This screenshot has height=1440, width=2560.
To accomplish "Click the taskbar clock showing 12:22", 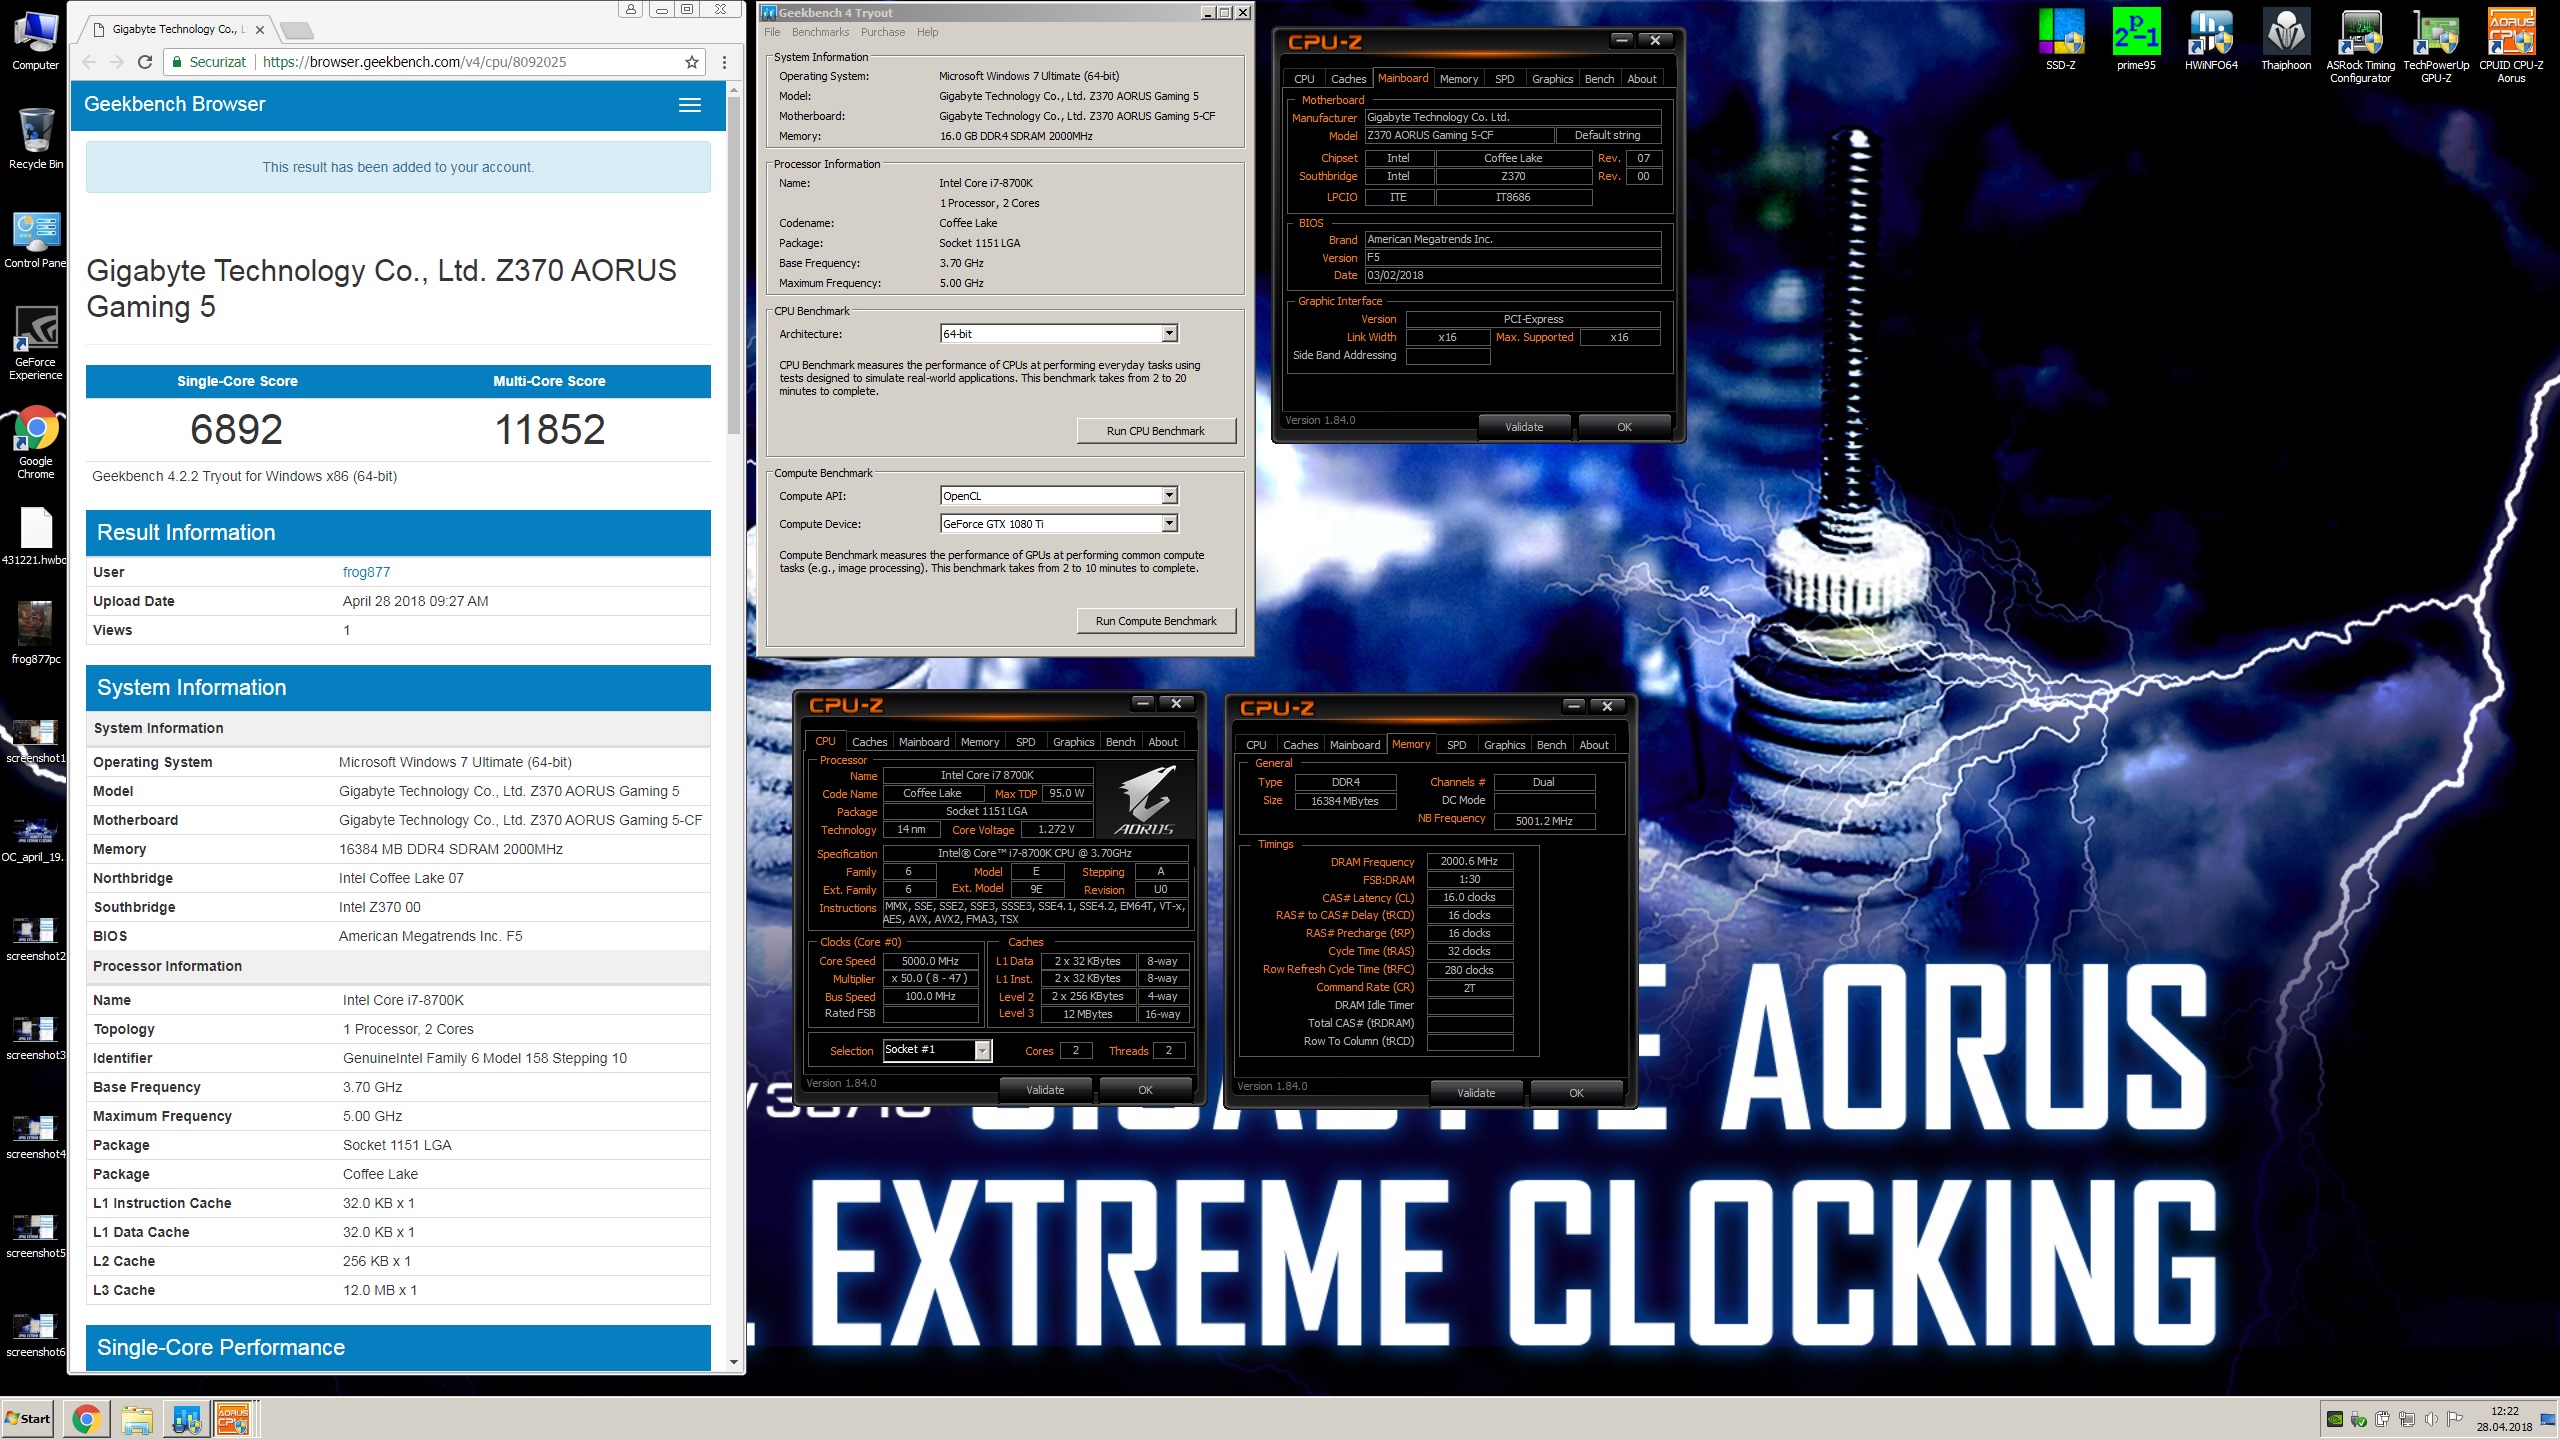I will [x=2505, y=1419].
